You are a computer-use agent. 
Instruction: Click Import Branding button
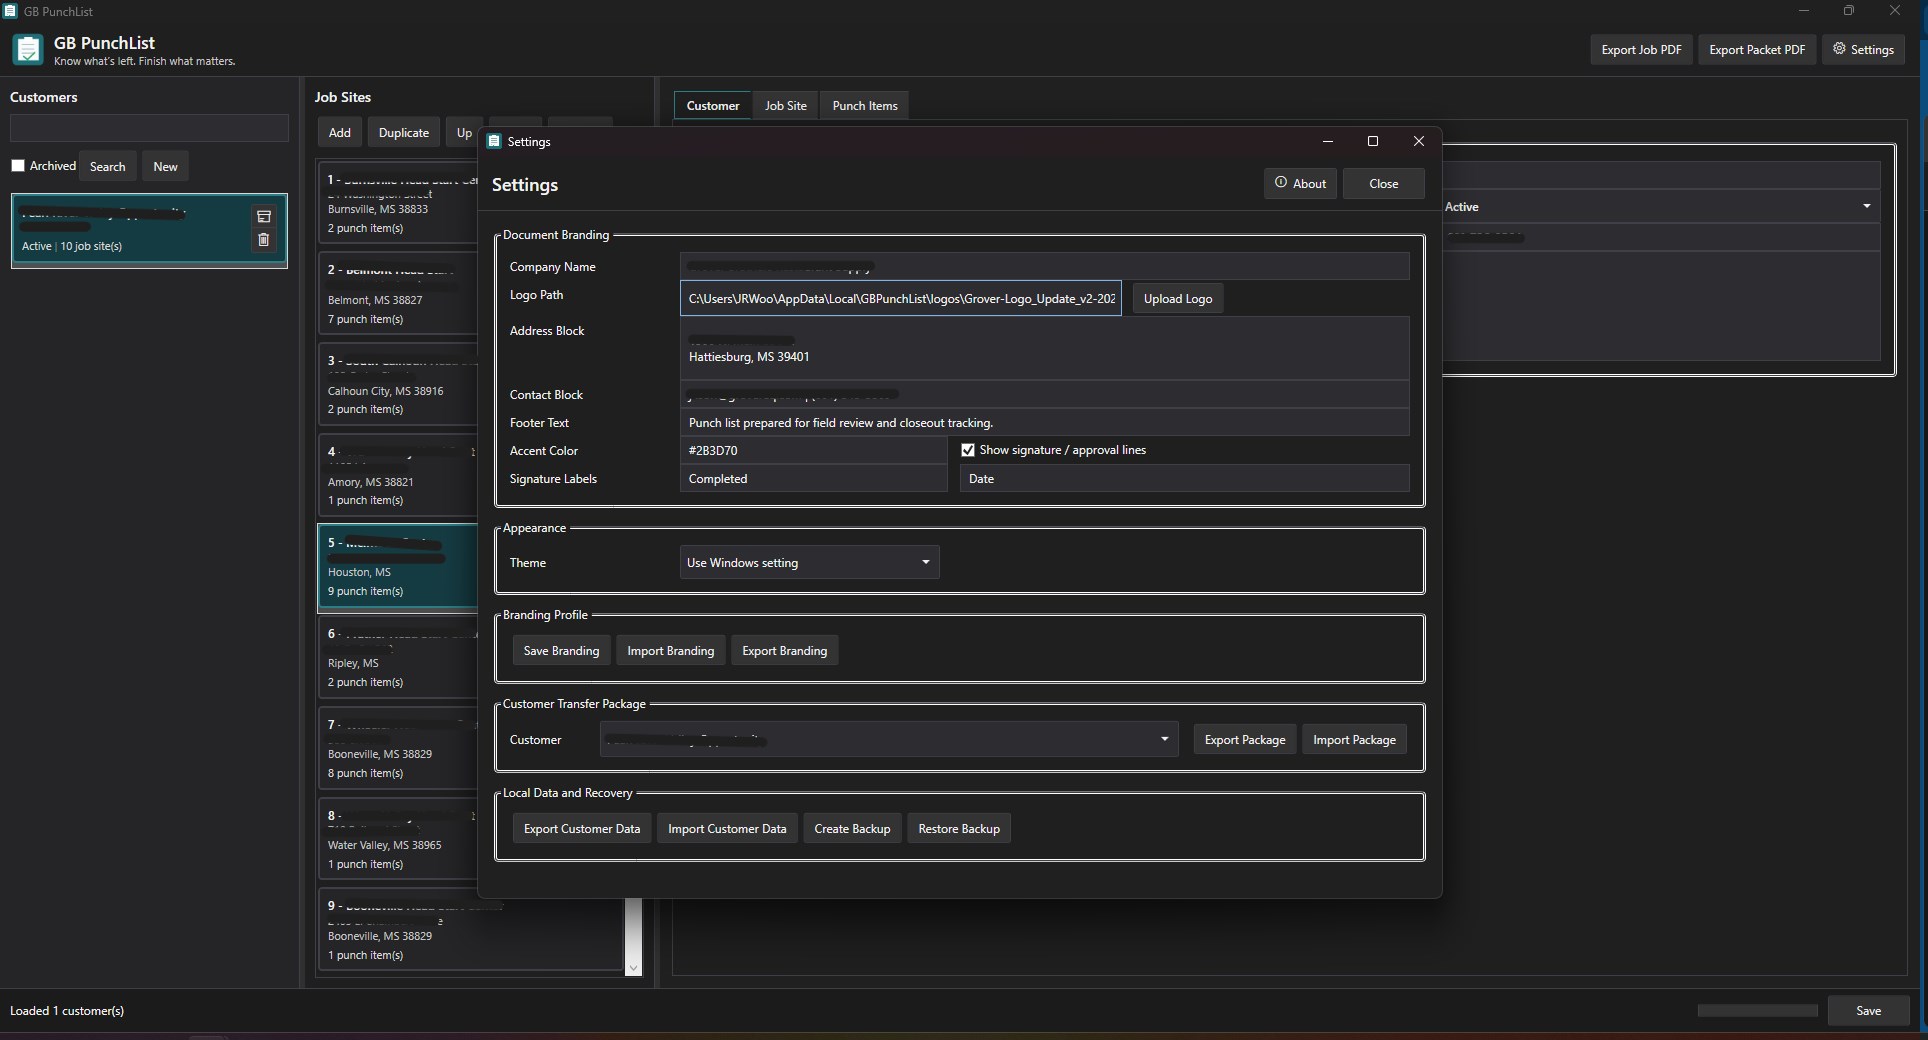[671, 651]
